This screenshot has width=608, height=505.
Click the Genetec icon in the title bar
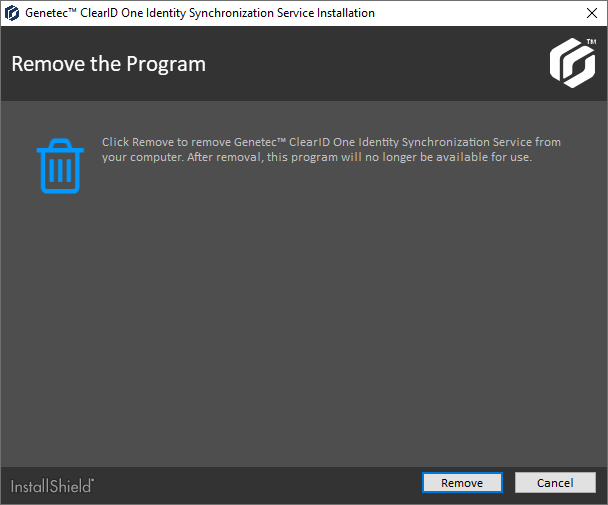(12, 13)
